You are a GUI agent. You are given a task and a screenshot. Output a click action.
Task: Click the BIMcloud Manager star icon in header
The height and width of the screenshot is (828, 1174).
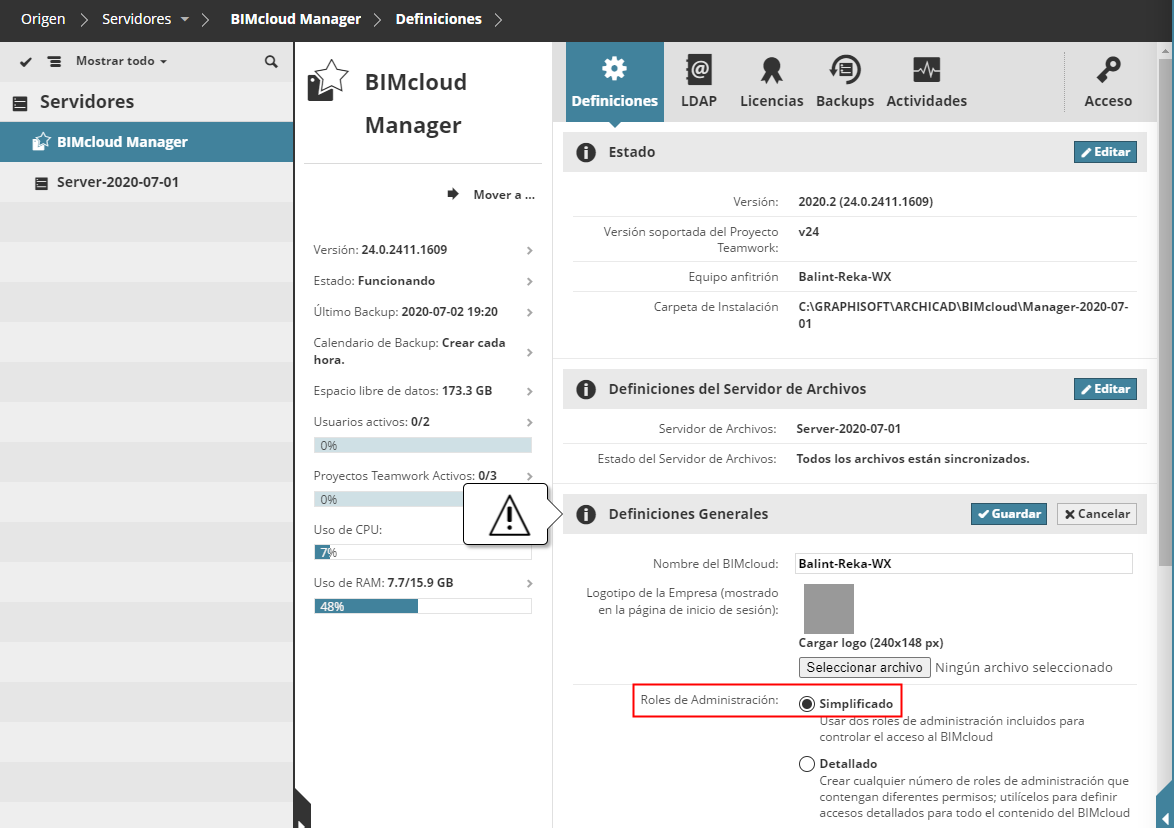tap(328, 80)
